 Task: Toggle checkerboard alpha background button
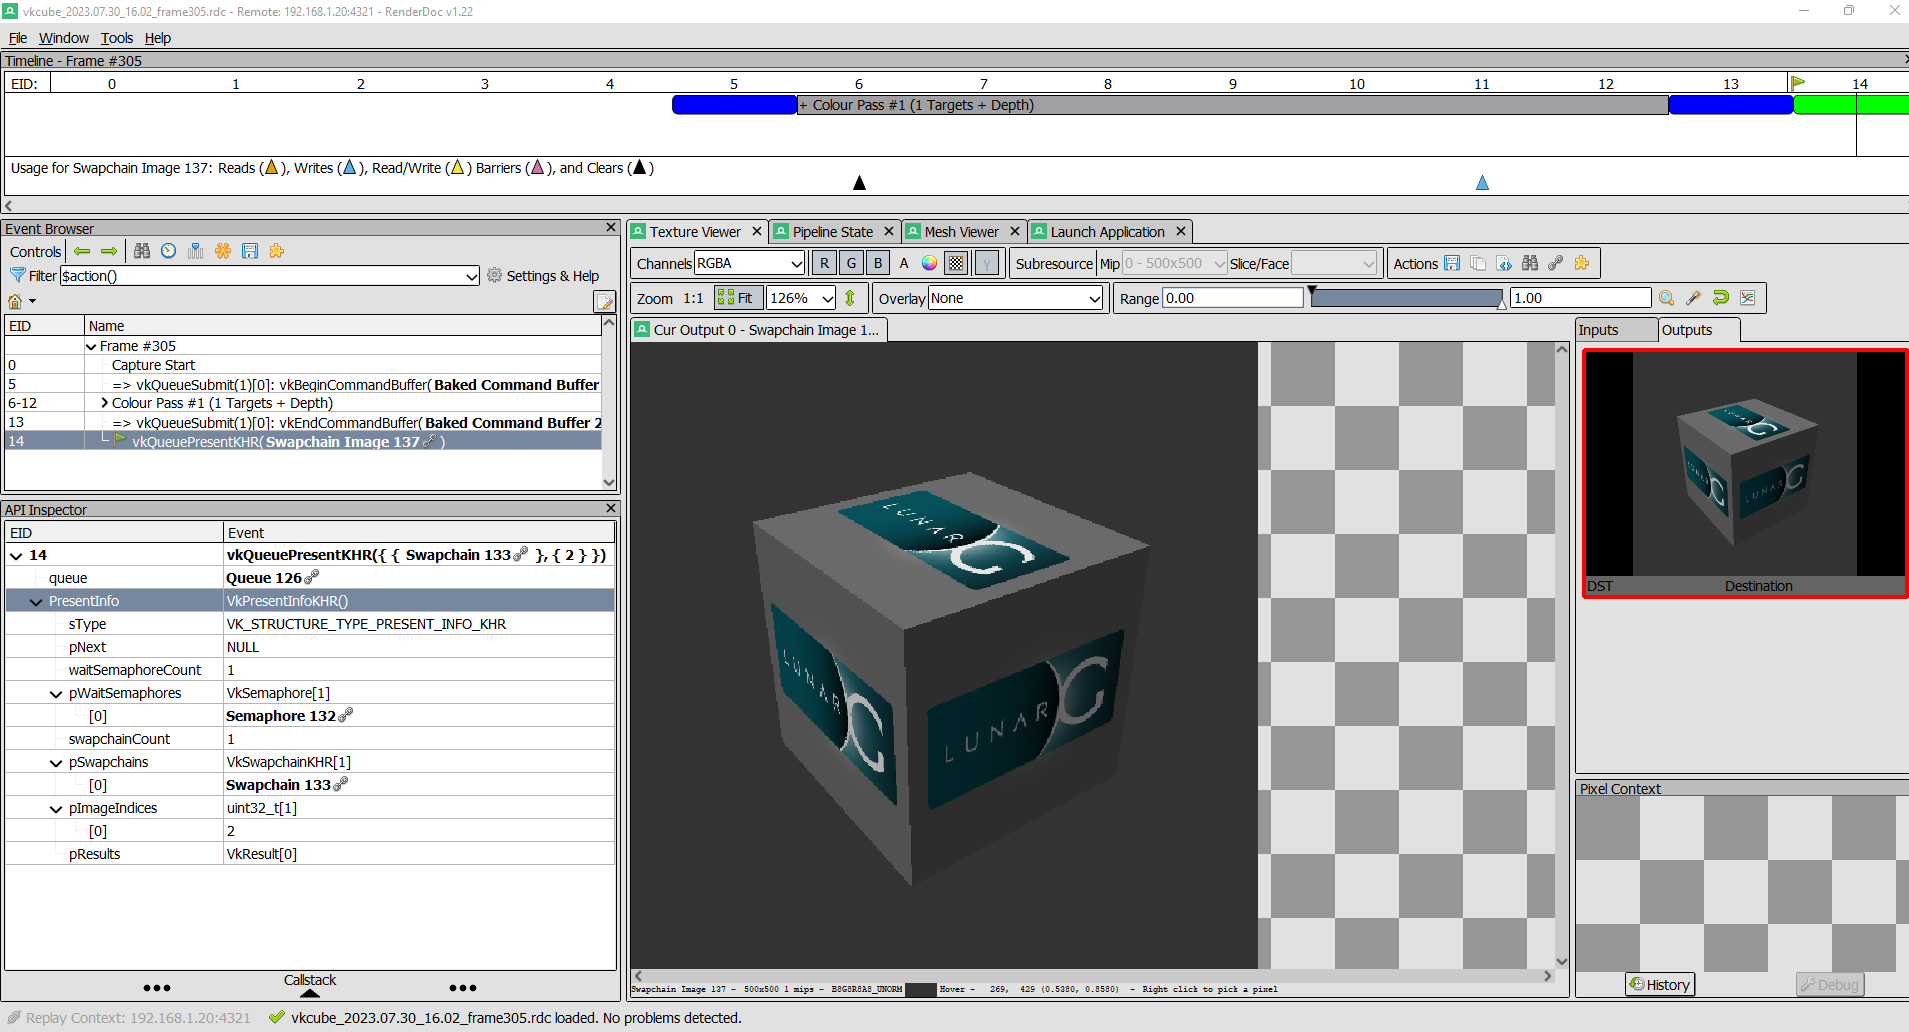957,263
